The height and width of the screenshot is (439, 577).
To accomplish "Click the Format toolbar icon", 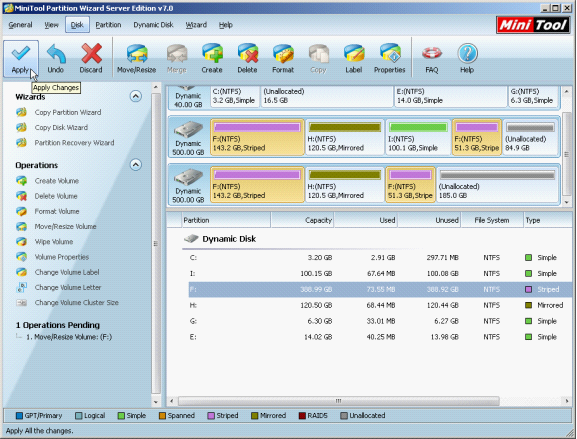I will coord(283,59).
